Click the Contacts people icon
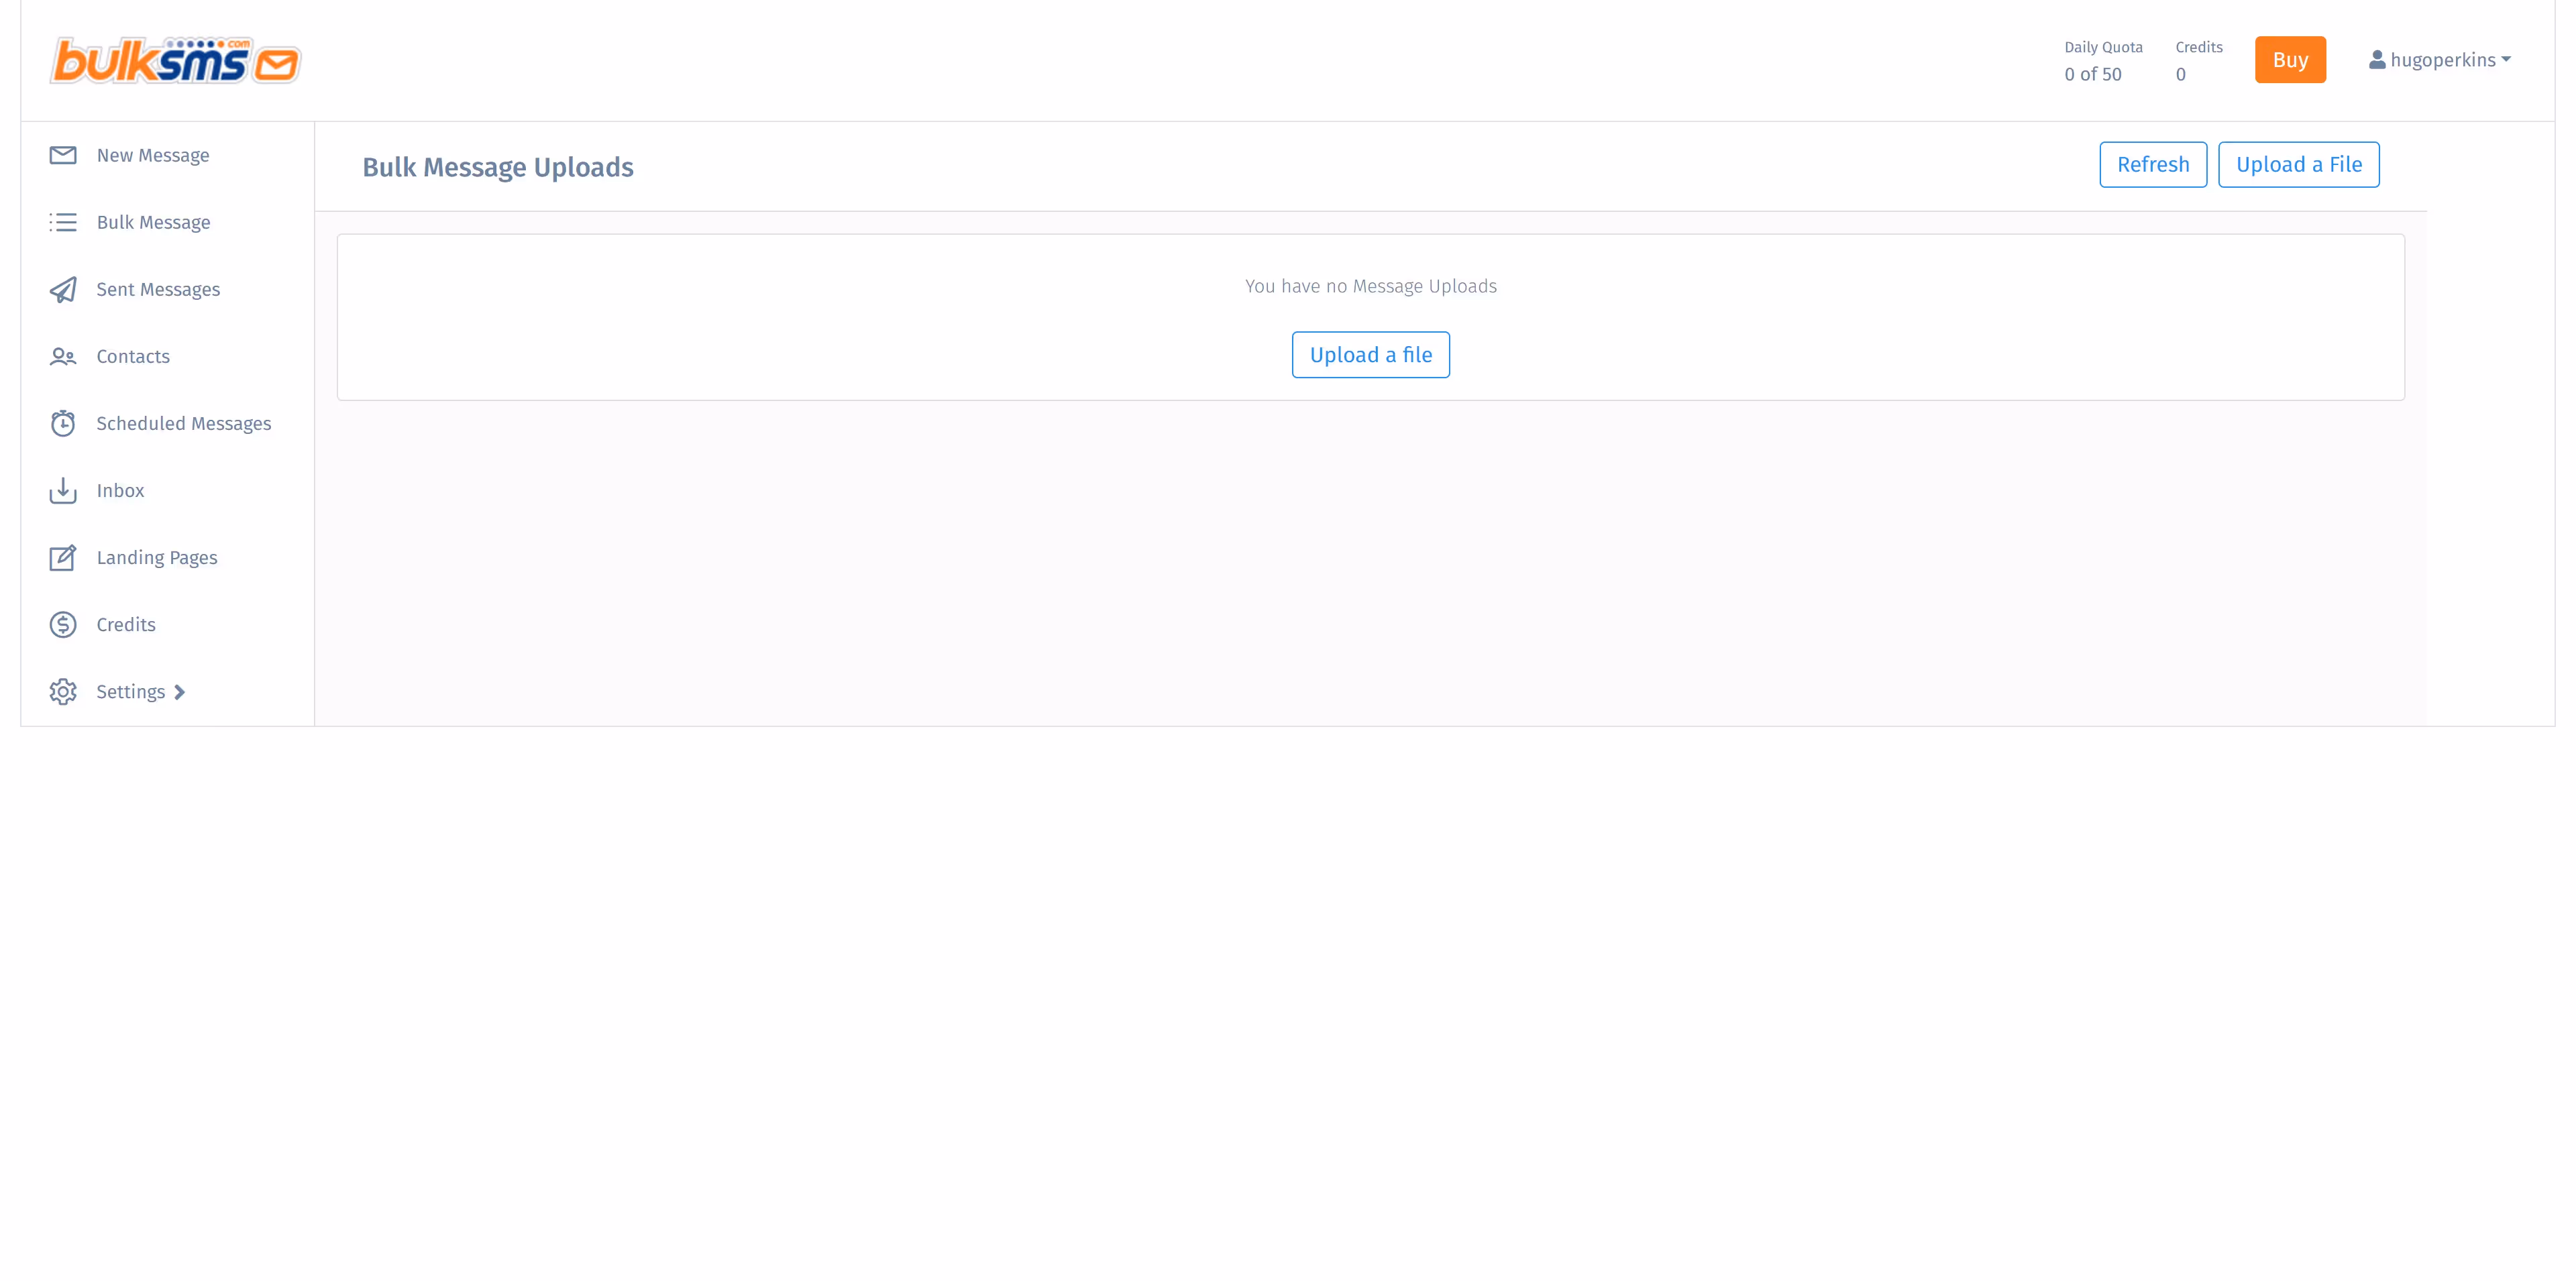 click(x=63, y=356)
